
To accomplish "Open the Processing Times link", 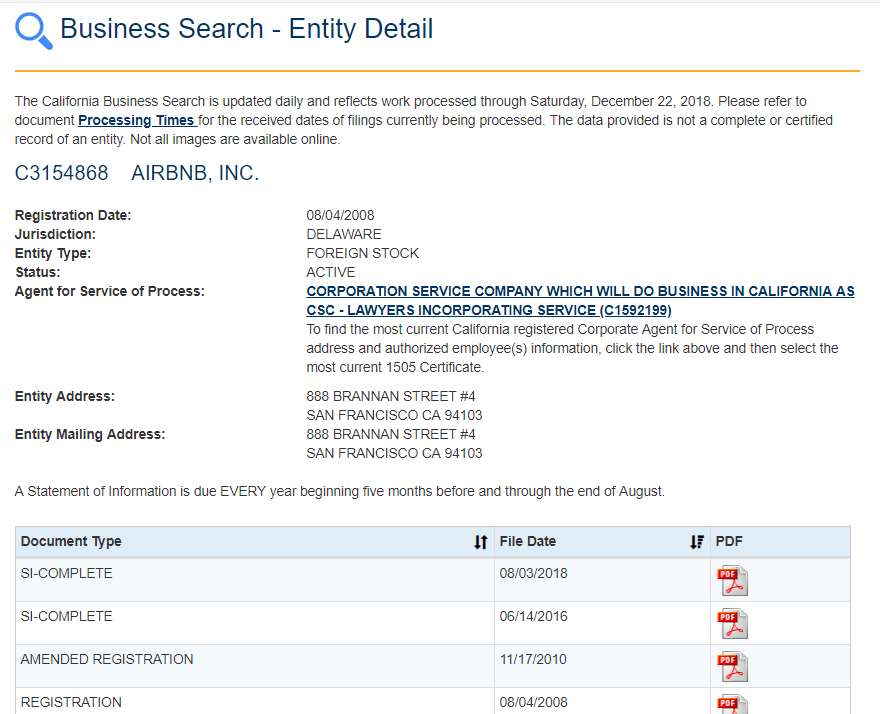I will pyautogui.click(x=137, y=120).
